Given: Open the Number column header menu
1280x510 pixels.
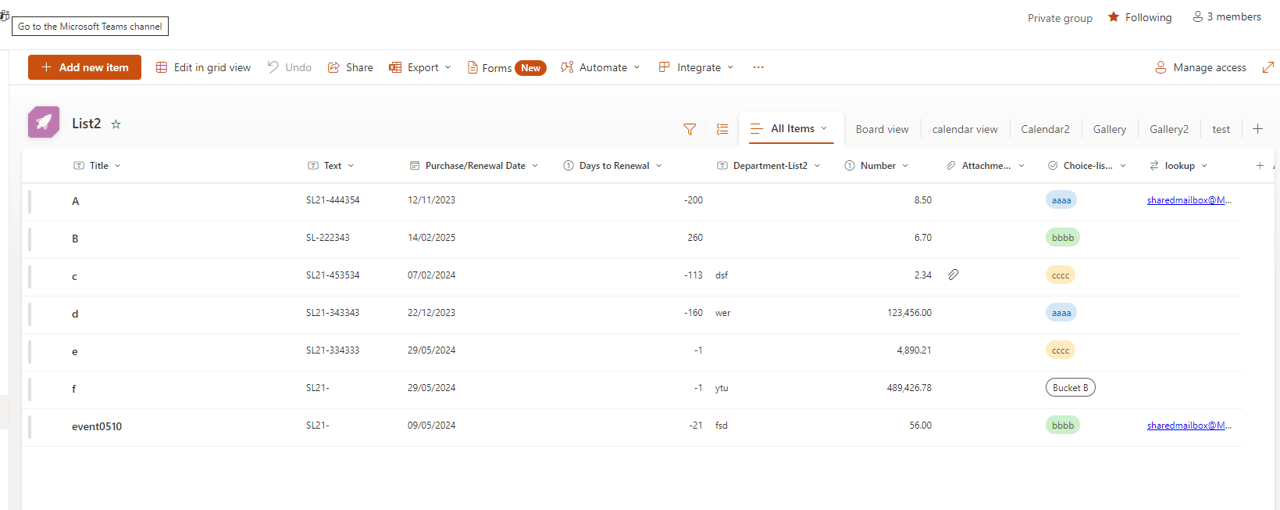Looking at the screenshot, I should [877, 166].
